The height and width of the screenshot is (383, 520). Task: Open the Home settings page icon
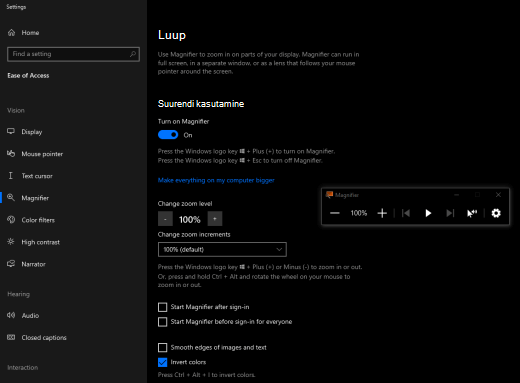11,32
